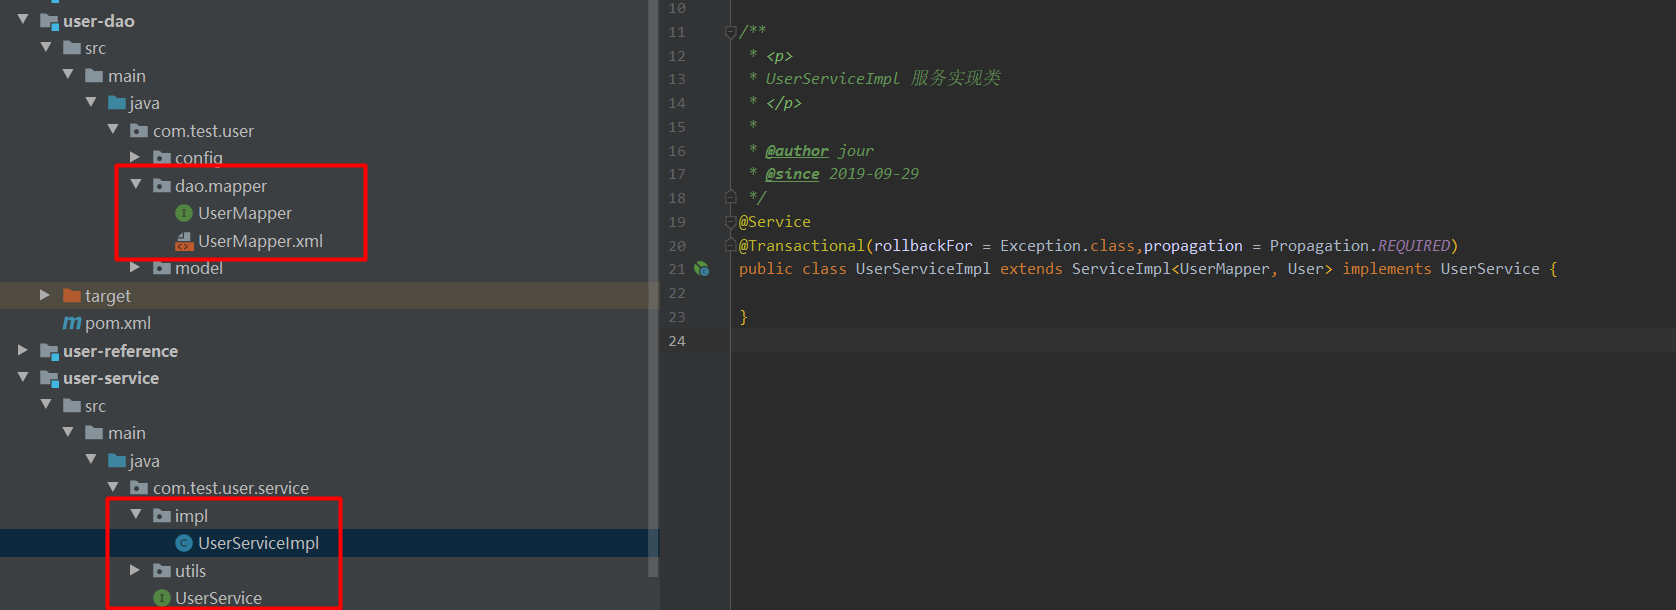This screenshot has width=1676, height=610.
Task: Click the java source folder icon under user-service
Action: coord(117,460)
